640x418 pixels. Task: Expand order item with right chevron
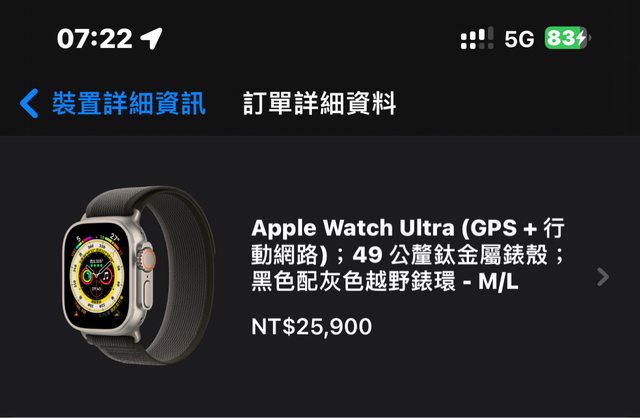602,277
